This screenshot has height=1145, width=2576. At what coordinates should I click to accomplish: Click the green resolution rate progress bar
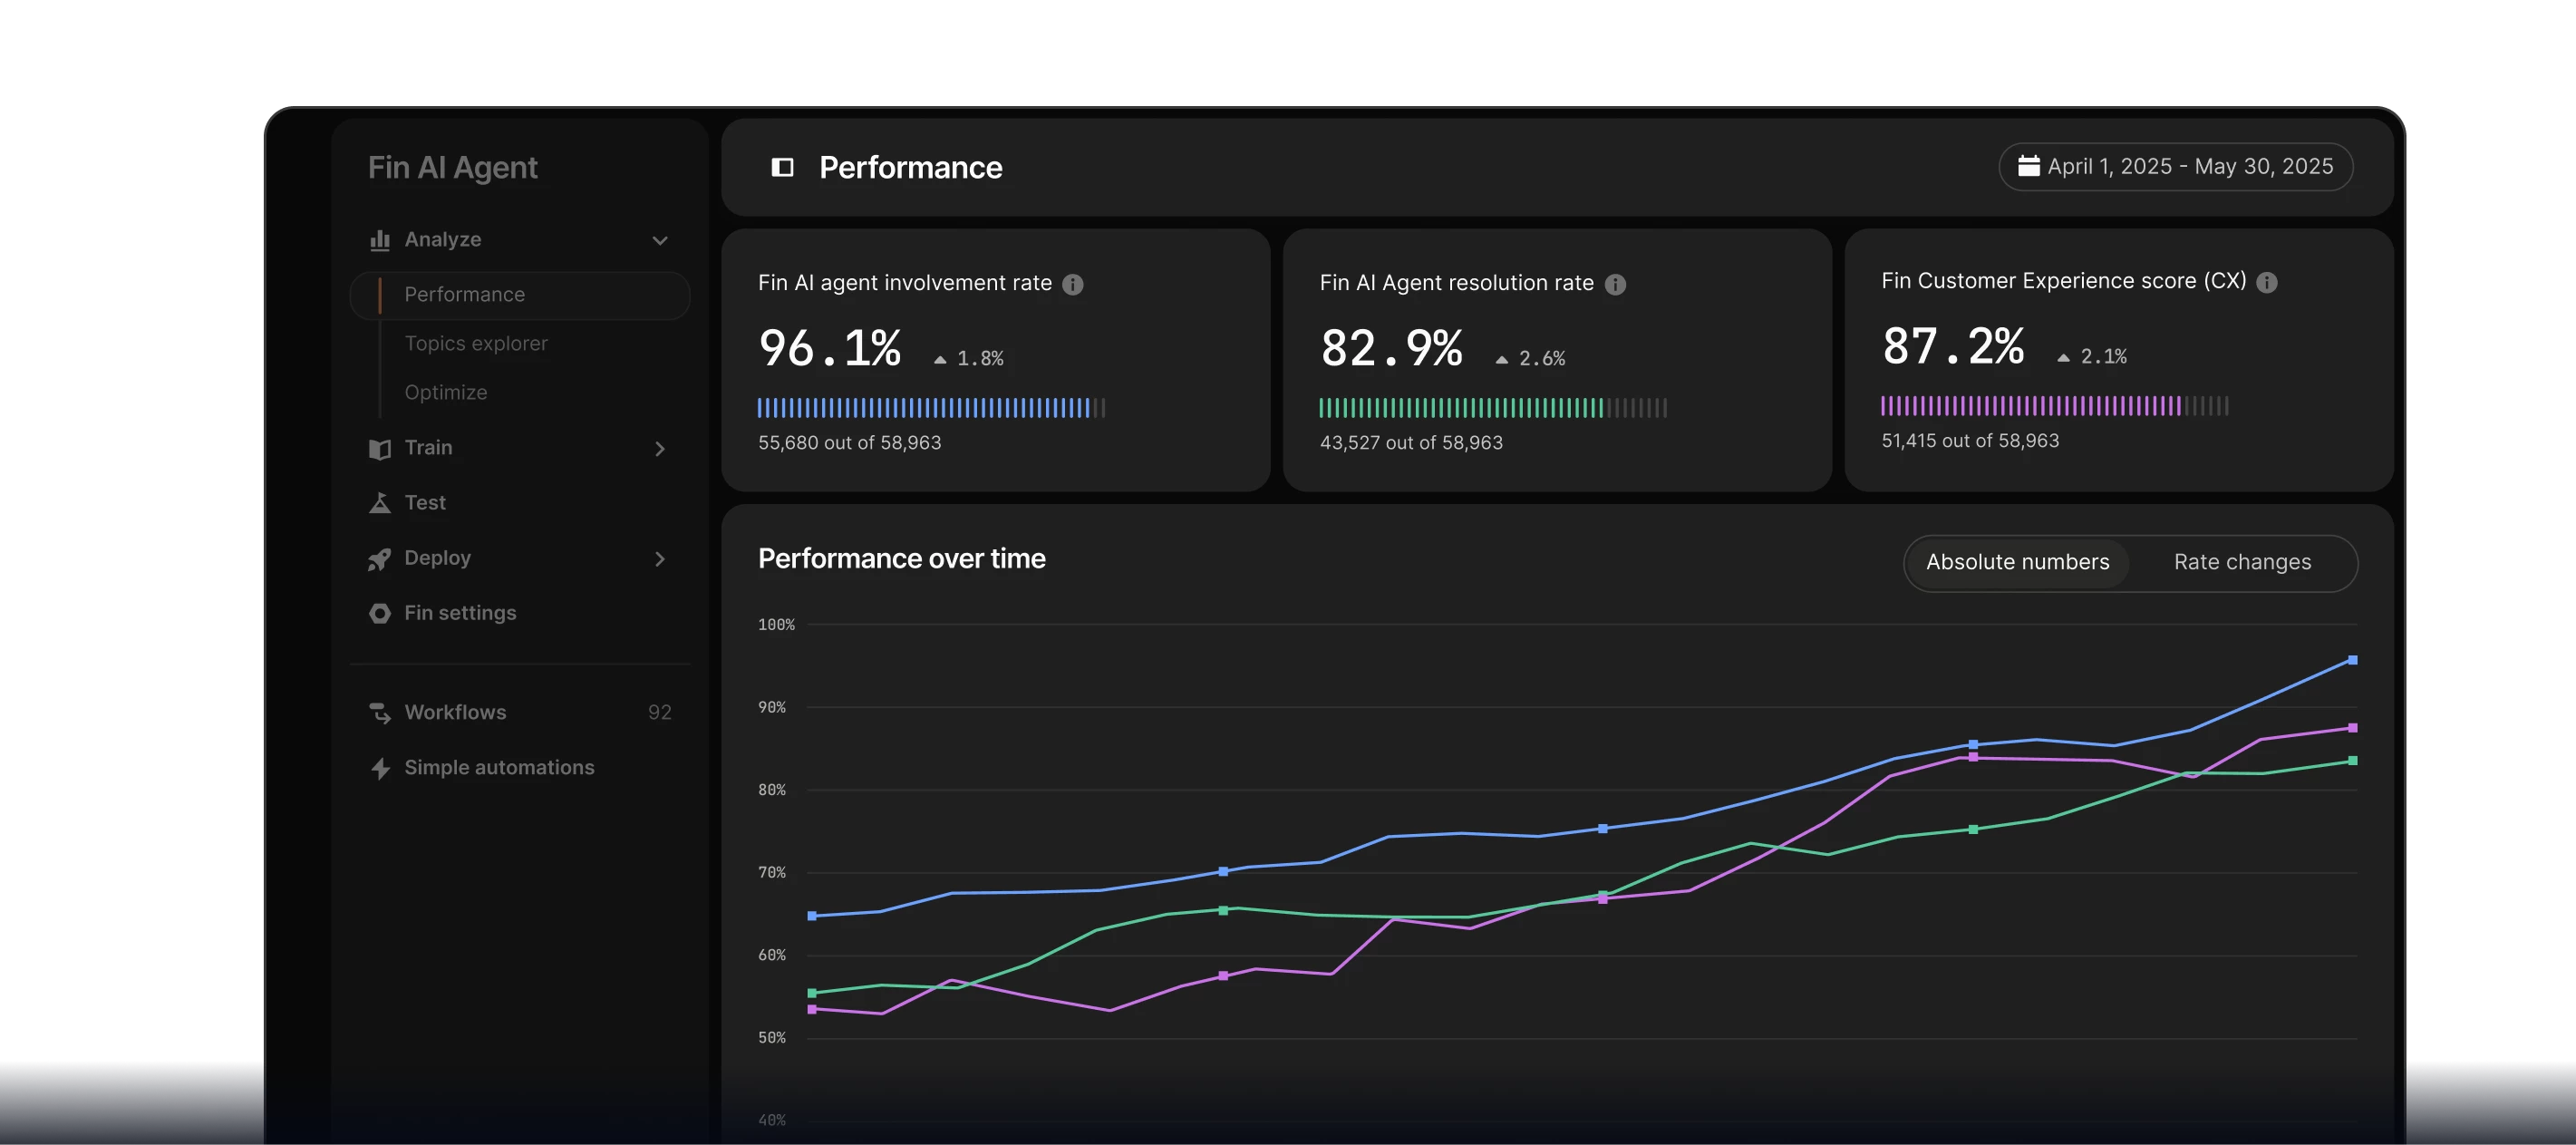(1493, 408)
